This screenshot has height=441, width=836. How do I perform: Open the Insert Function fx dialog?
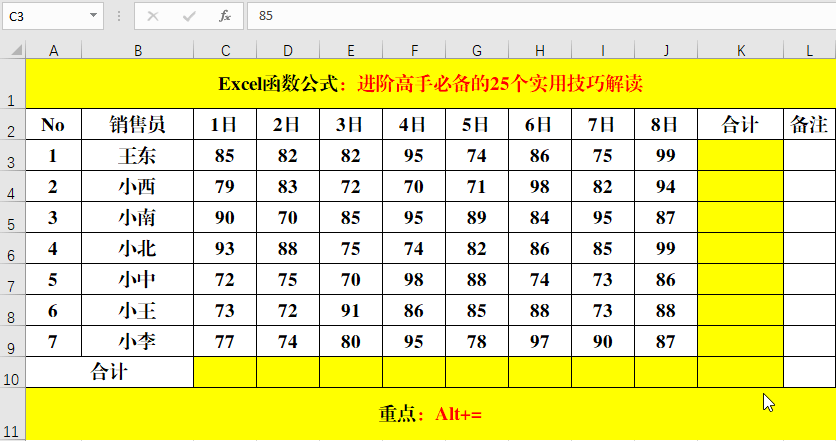[225, 16]
